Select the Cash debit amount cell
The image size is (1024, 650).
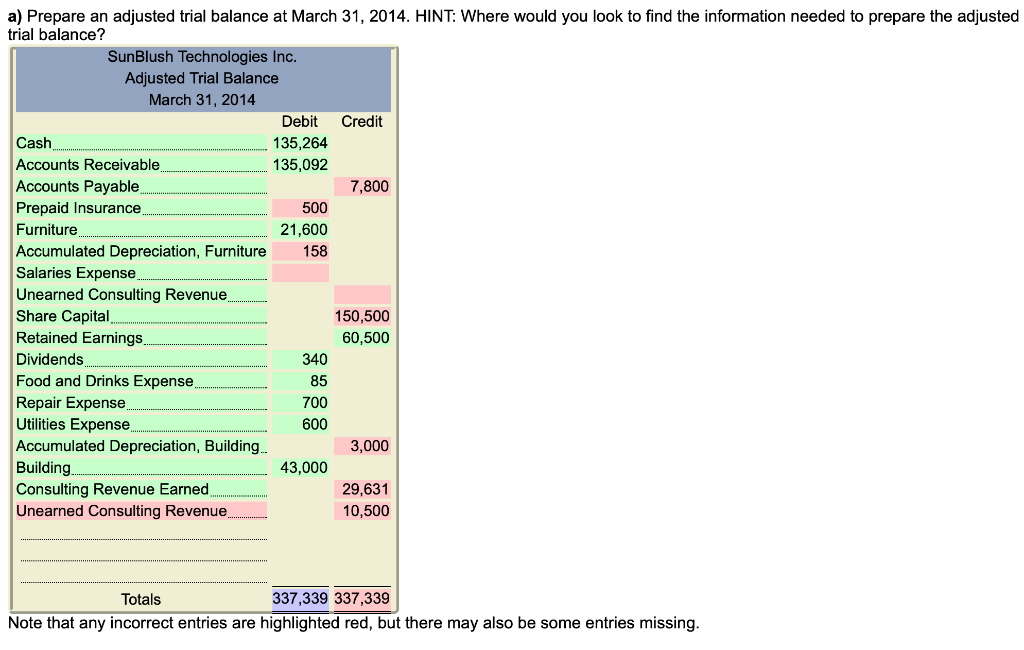300,143
